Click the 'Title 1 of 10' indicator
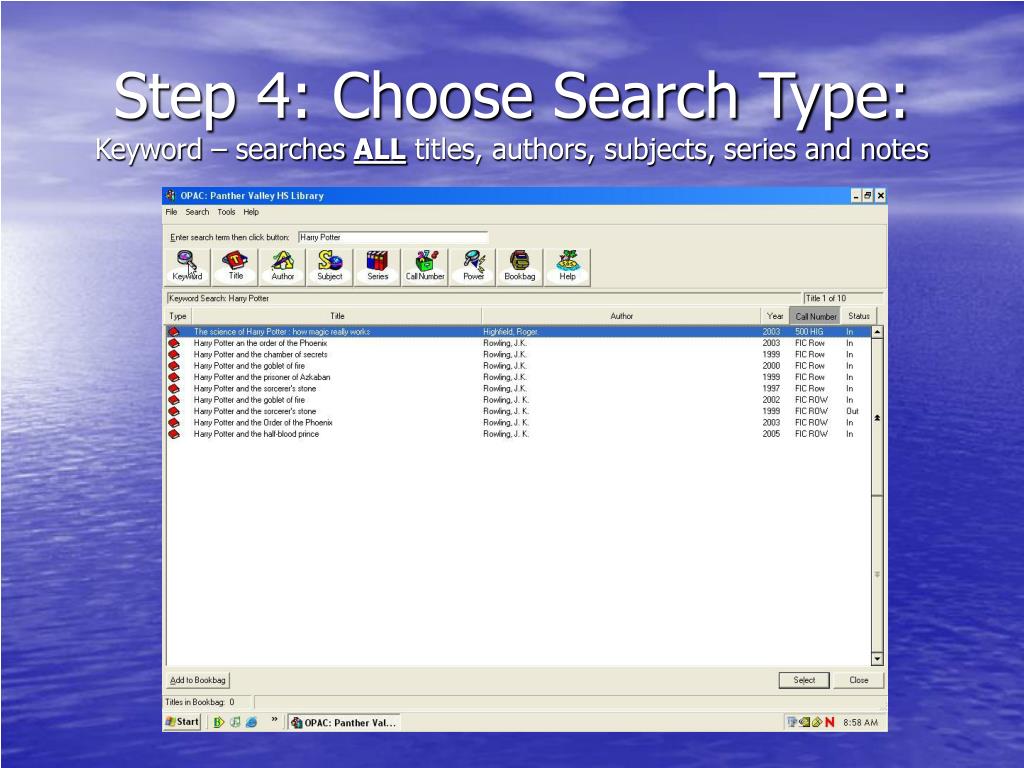 tap(825, 298)
